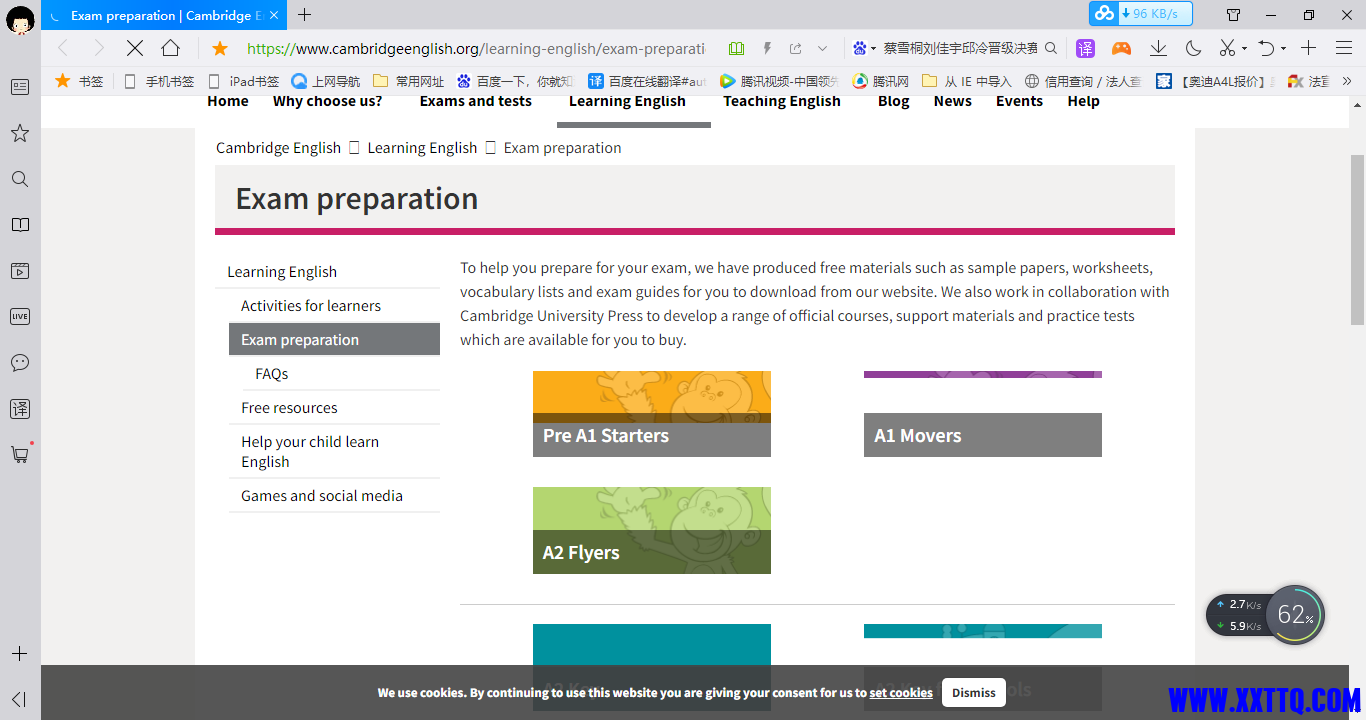The image size is (1366, 720).
Task: Click the set cookies link
Action: click(901, 693)
